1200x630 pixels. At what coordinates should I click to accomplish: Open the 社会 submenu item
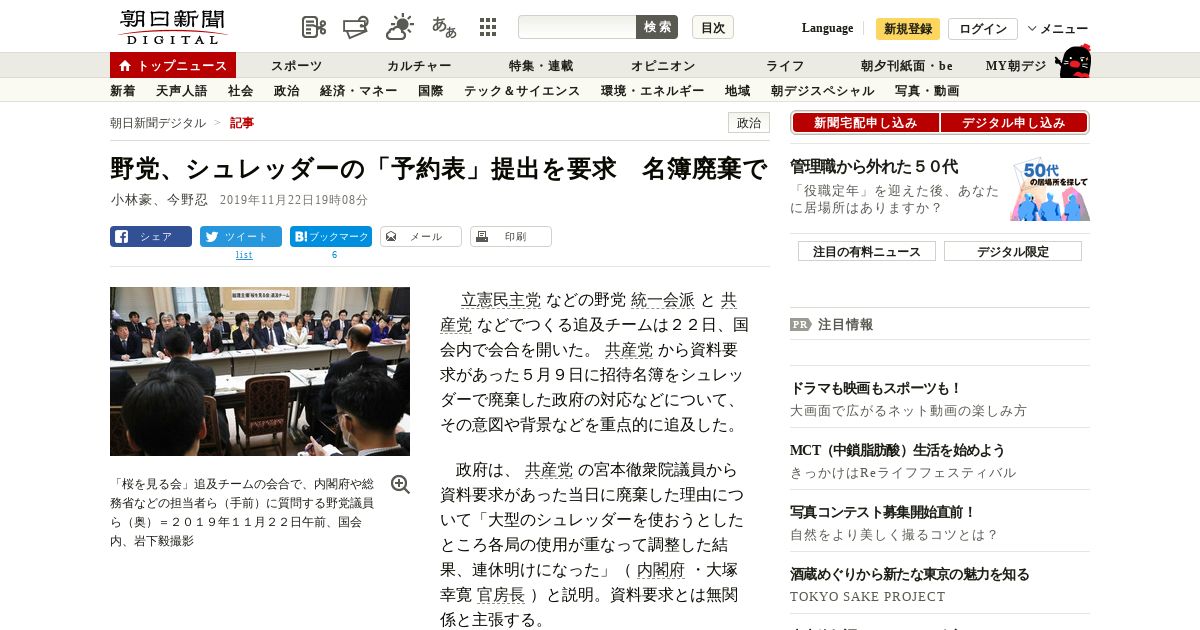point(240,91)
